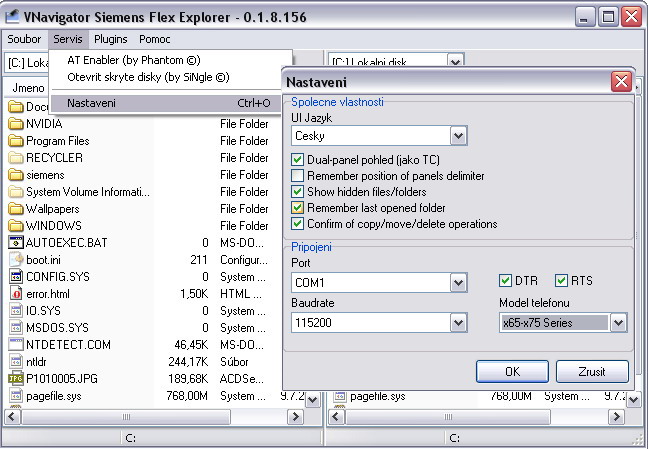
Task: Click the 189,68K size value
Action: tap(188, 379)
